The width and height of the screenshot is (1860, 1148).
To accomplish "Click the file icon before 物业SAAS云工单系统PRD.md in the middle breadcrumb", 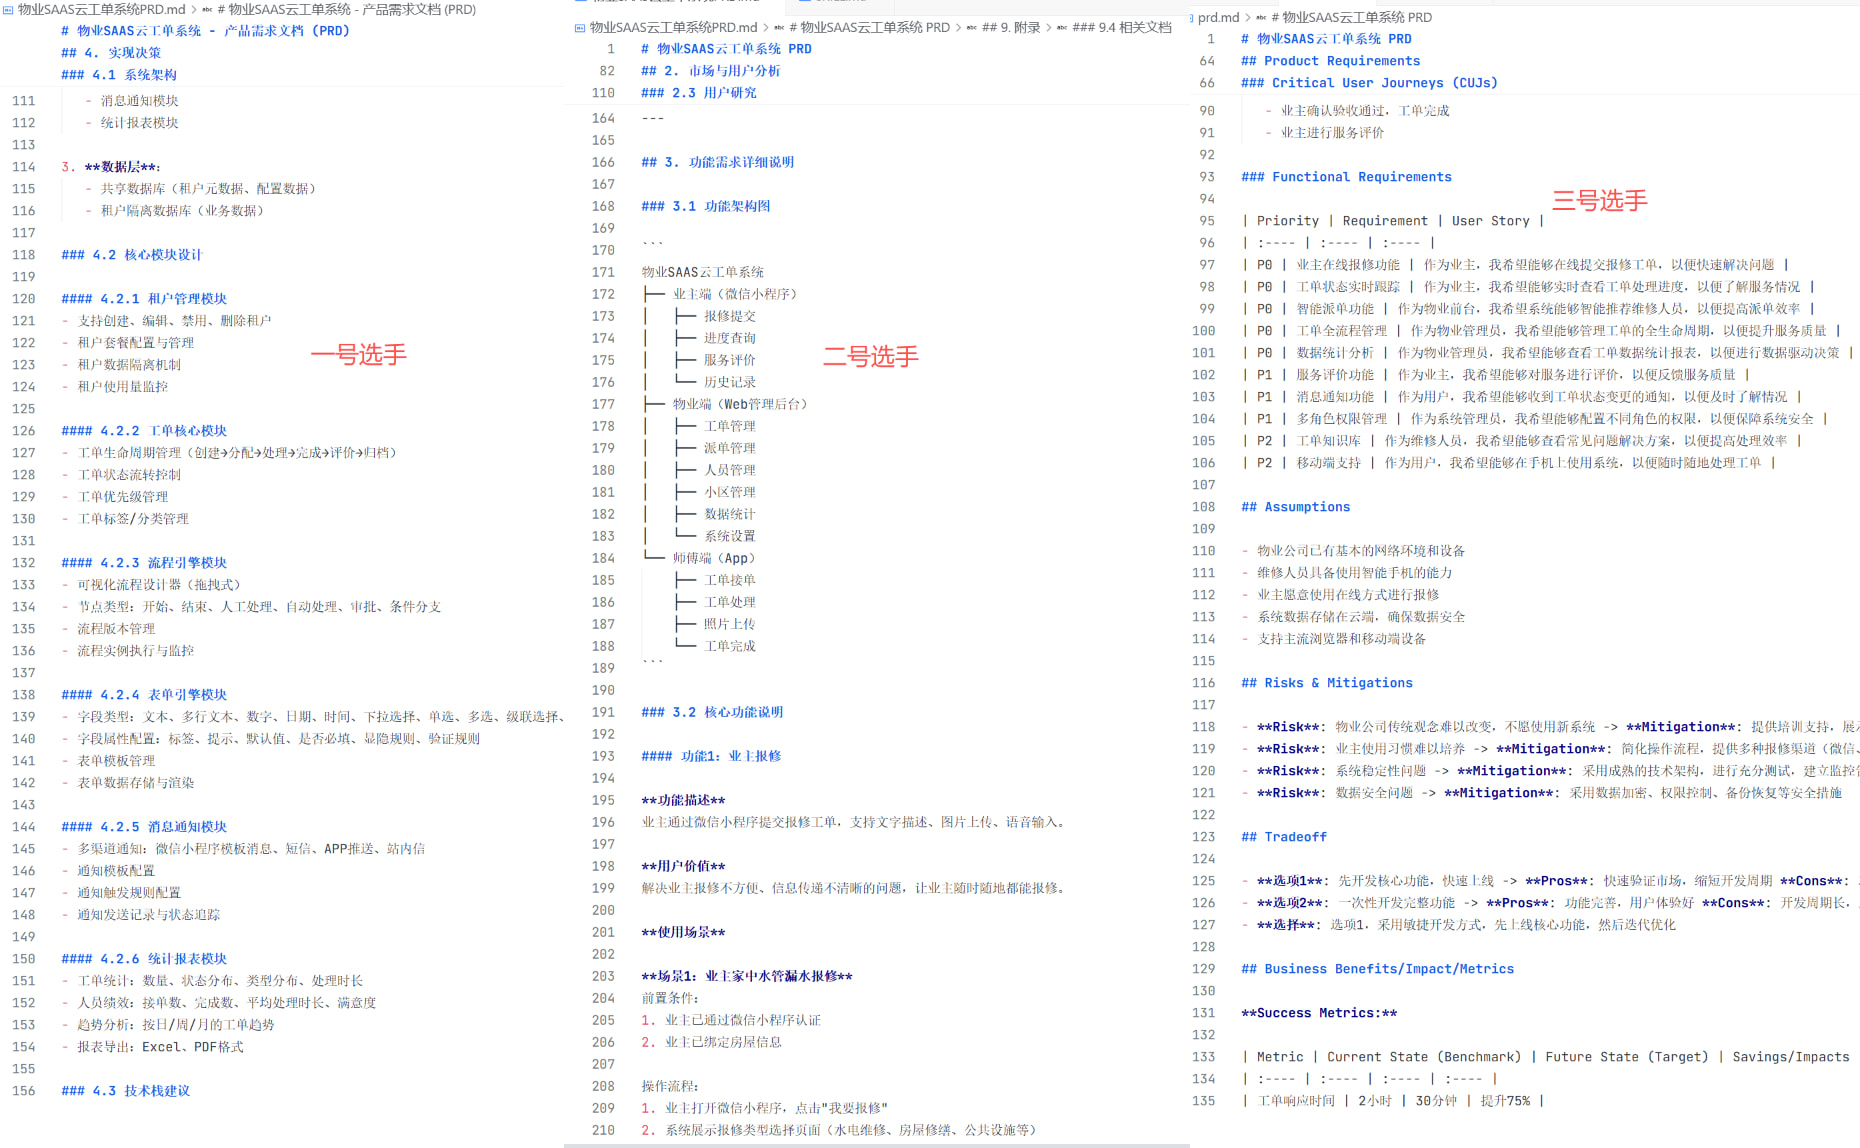I will tap(580, 27).
